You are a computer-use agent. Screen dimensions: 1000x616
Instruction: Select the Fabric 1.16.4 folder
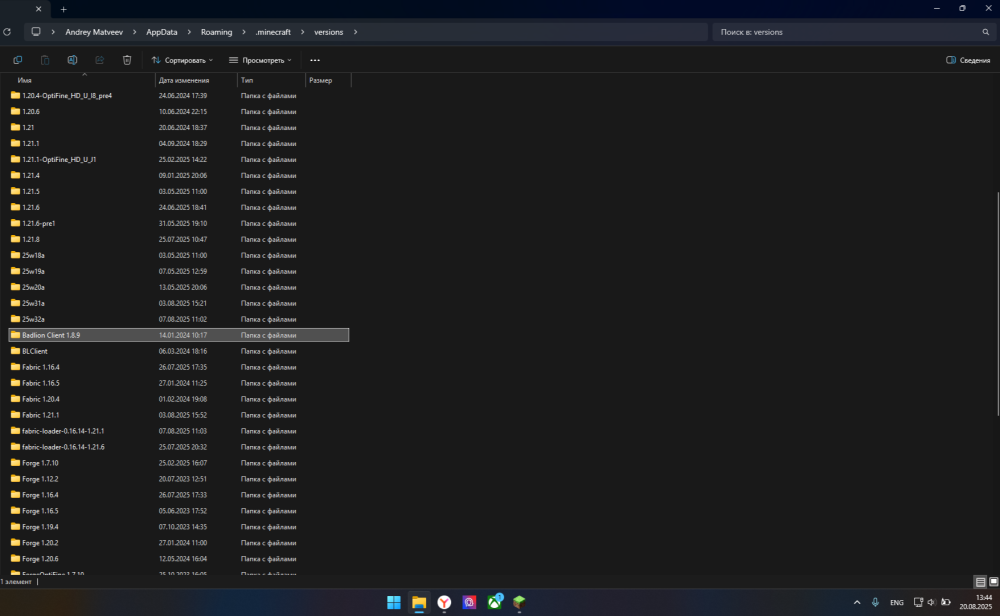[179, 367]
